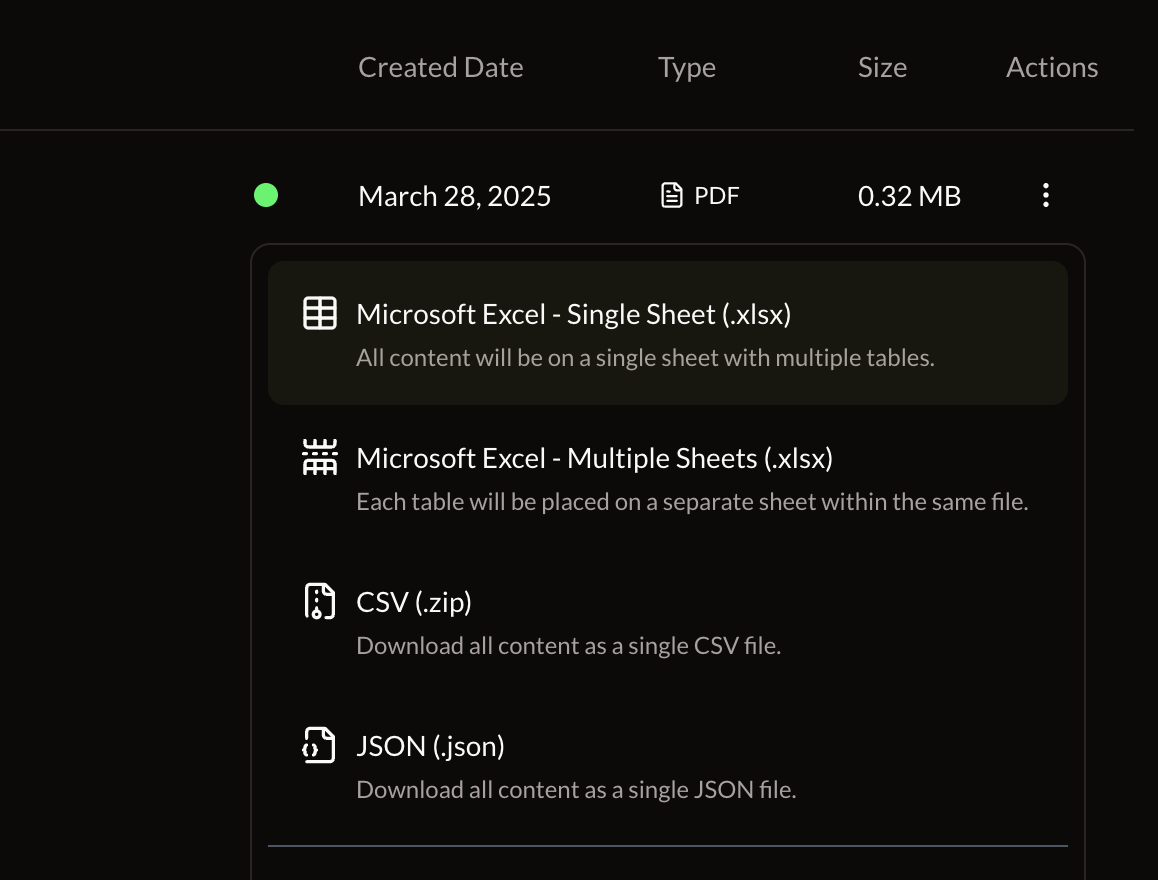Choose Microsoft Excel - Multiple Sheets (.xlsx)
Viewport: 1158px width, 880px height.
coord(594,459)
